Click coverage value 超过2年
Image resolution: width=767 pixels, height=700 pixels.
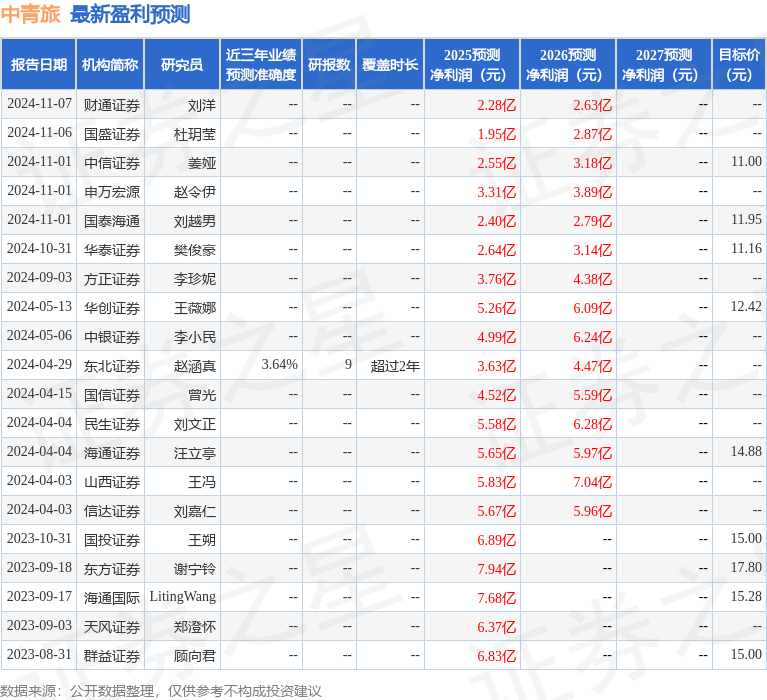pyautogui.click(x=395, y=366)
